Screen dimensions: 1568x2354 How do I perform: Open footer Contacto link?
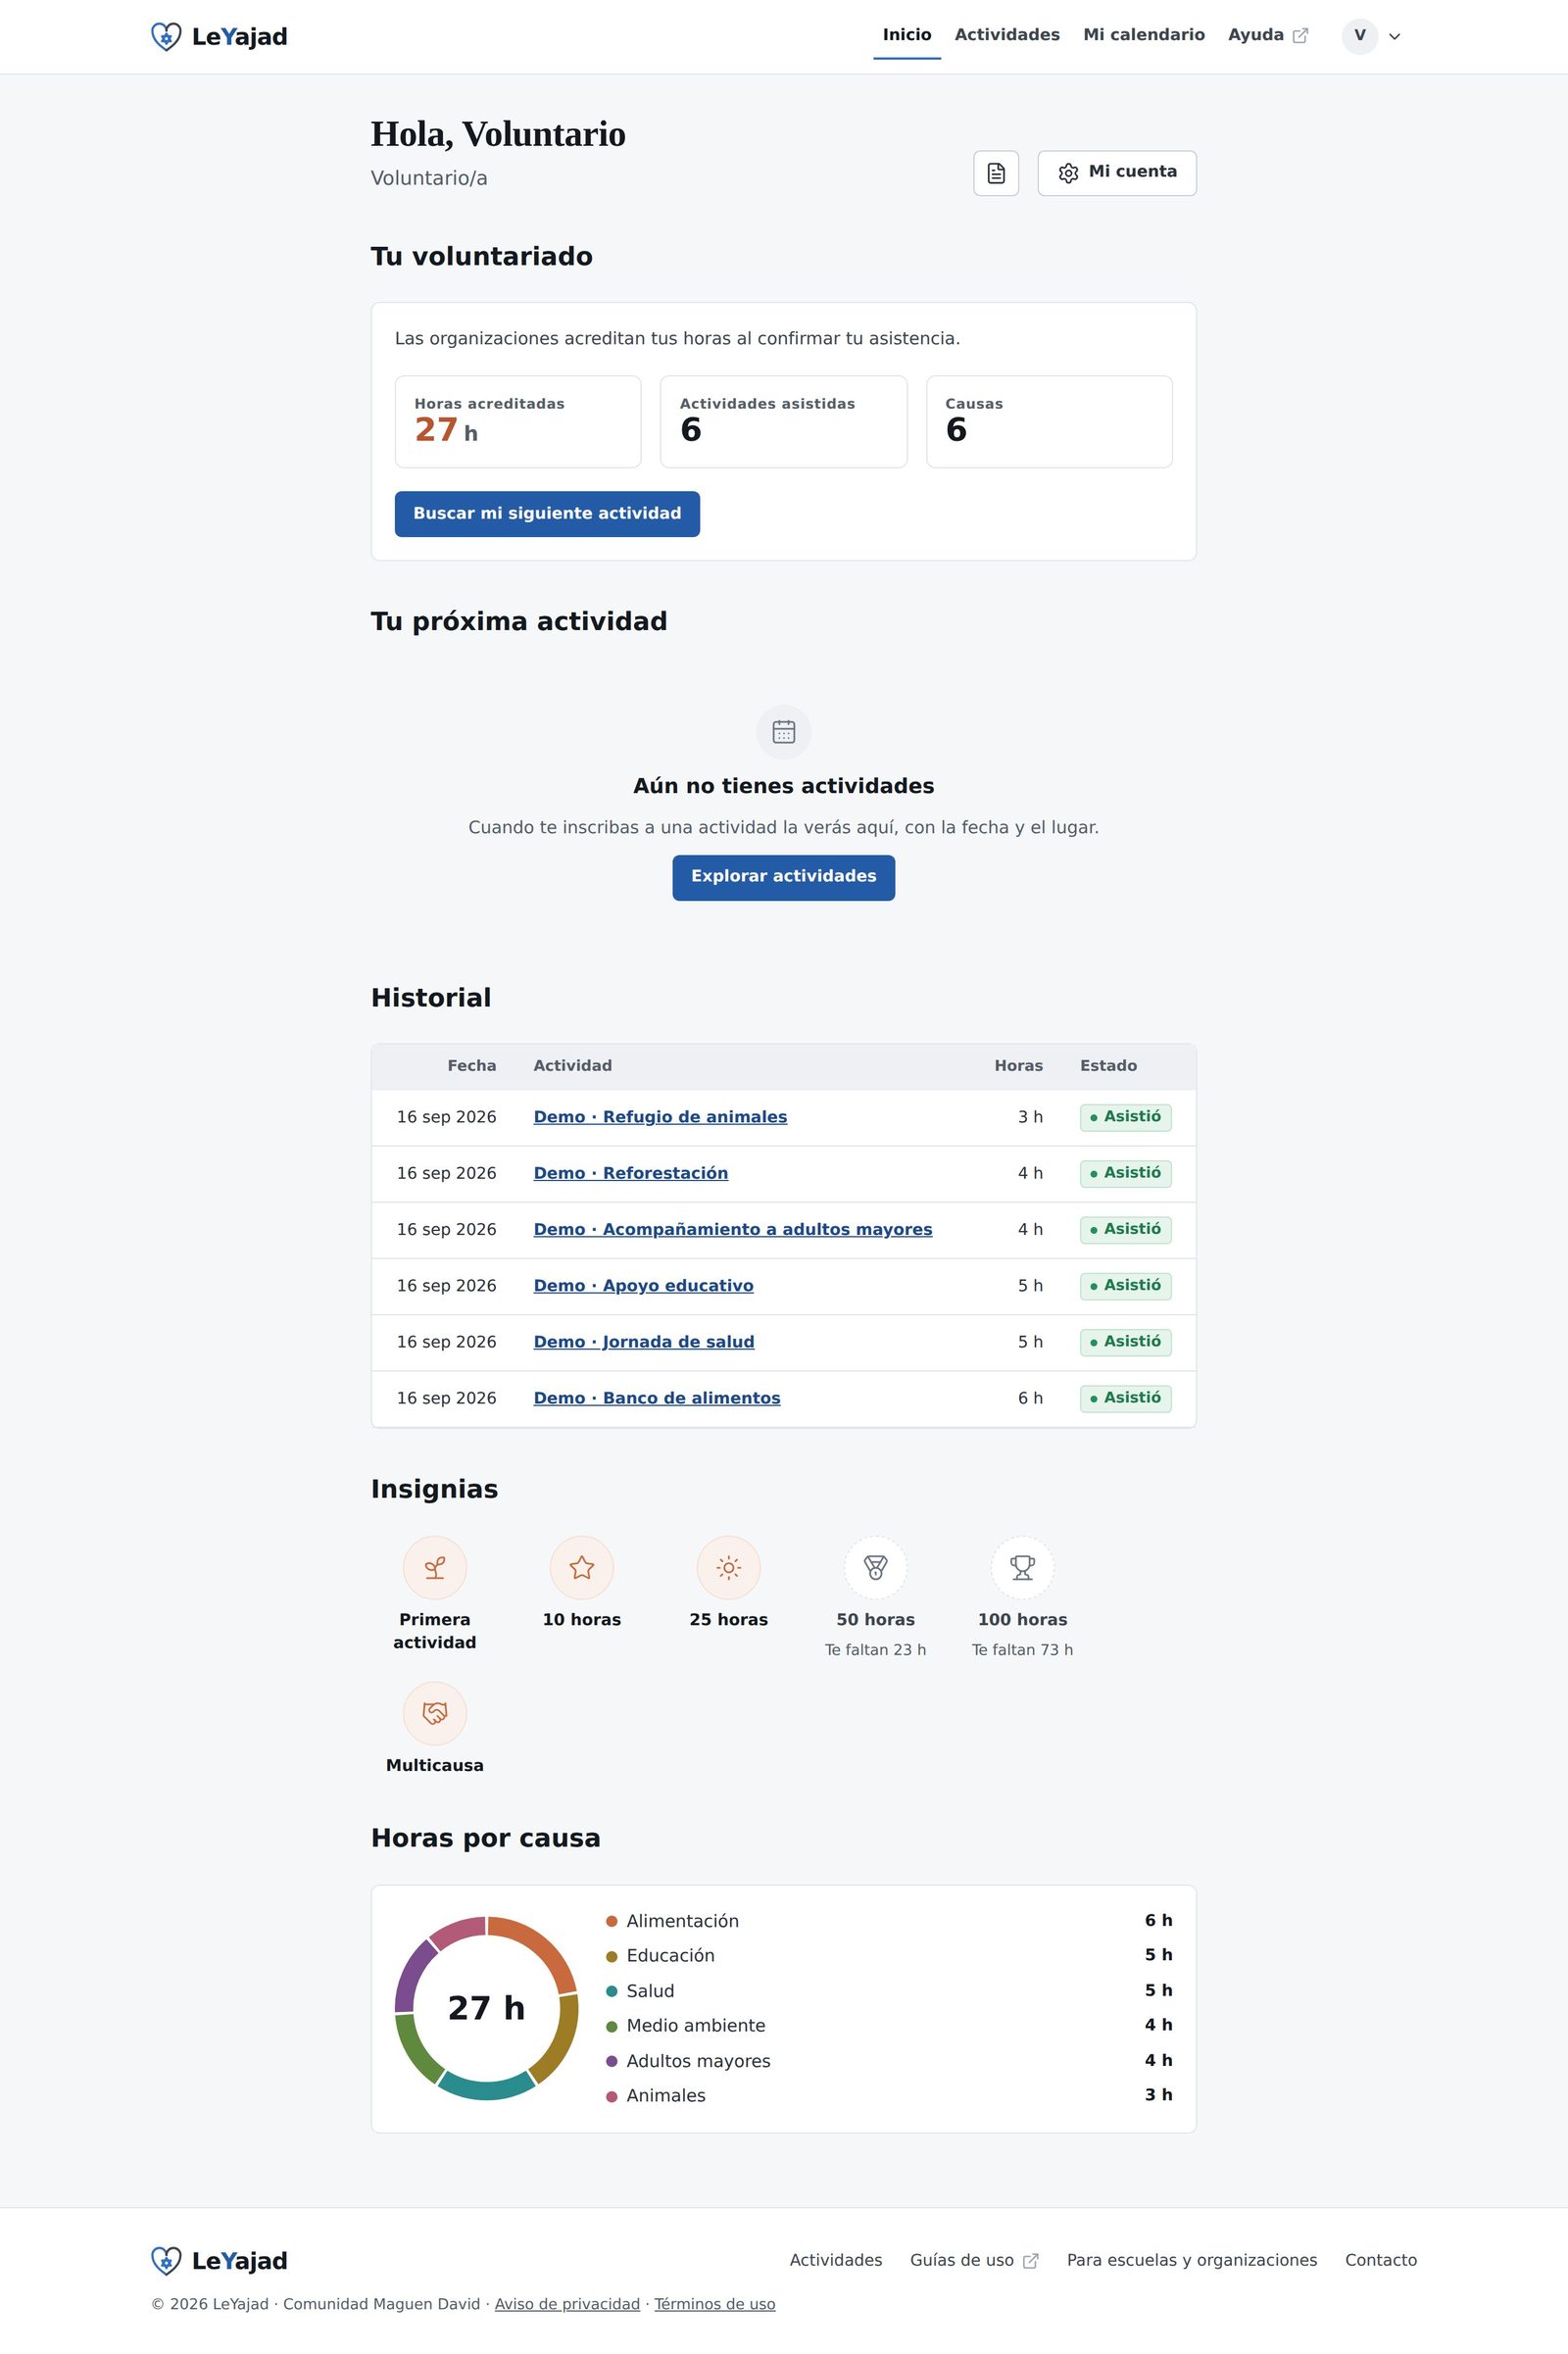point(1381,2260)
